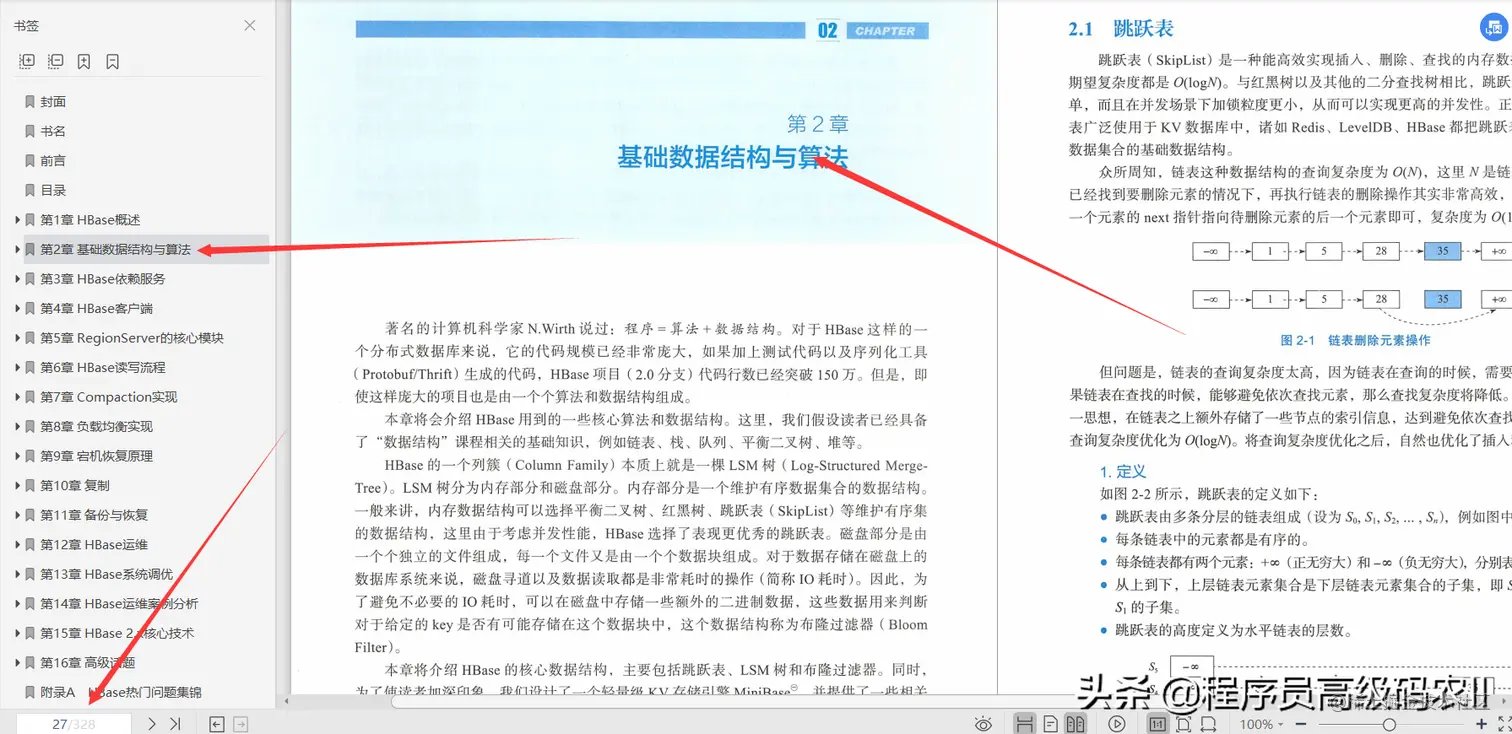Toggle eye-protection reading mode

983,723
